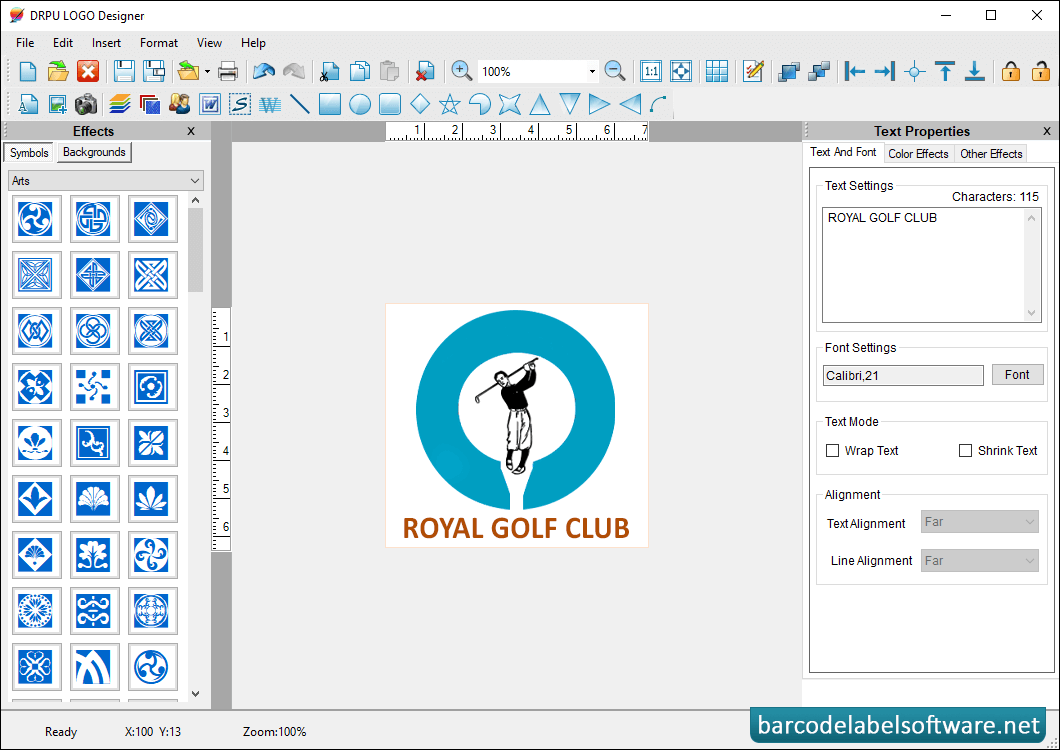Enable the Shrink Text checkbox

(x=965, y=450)
